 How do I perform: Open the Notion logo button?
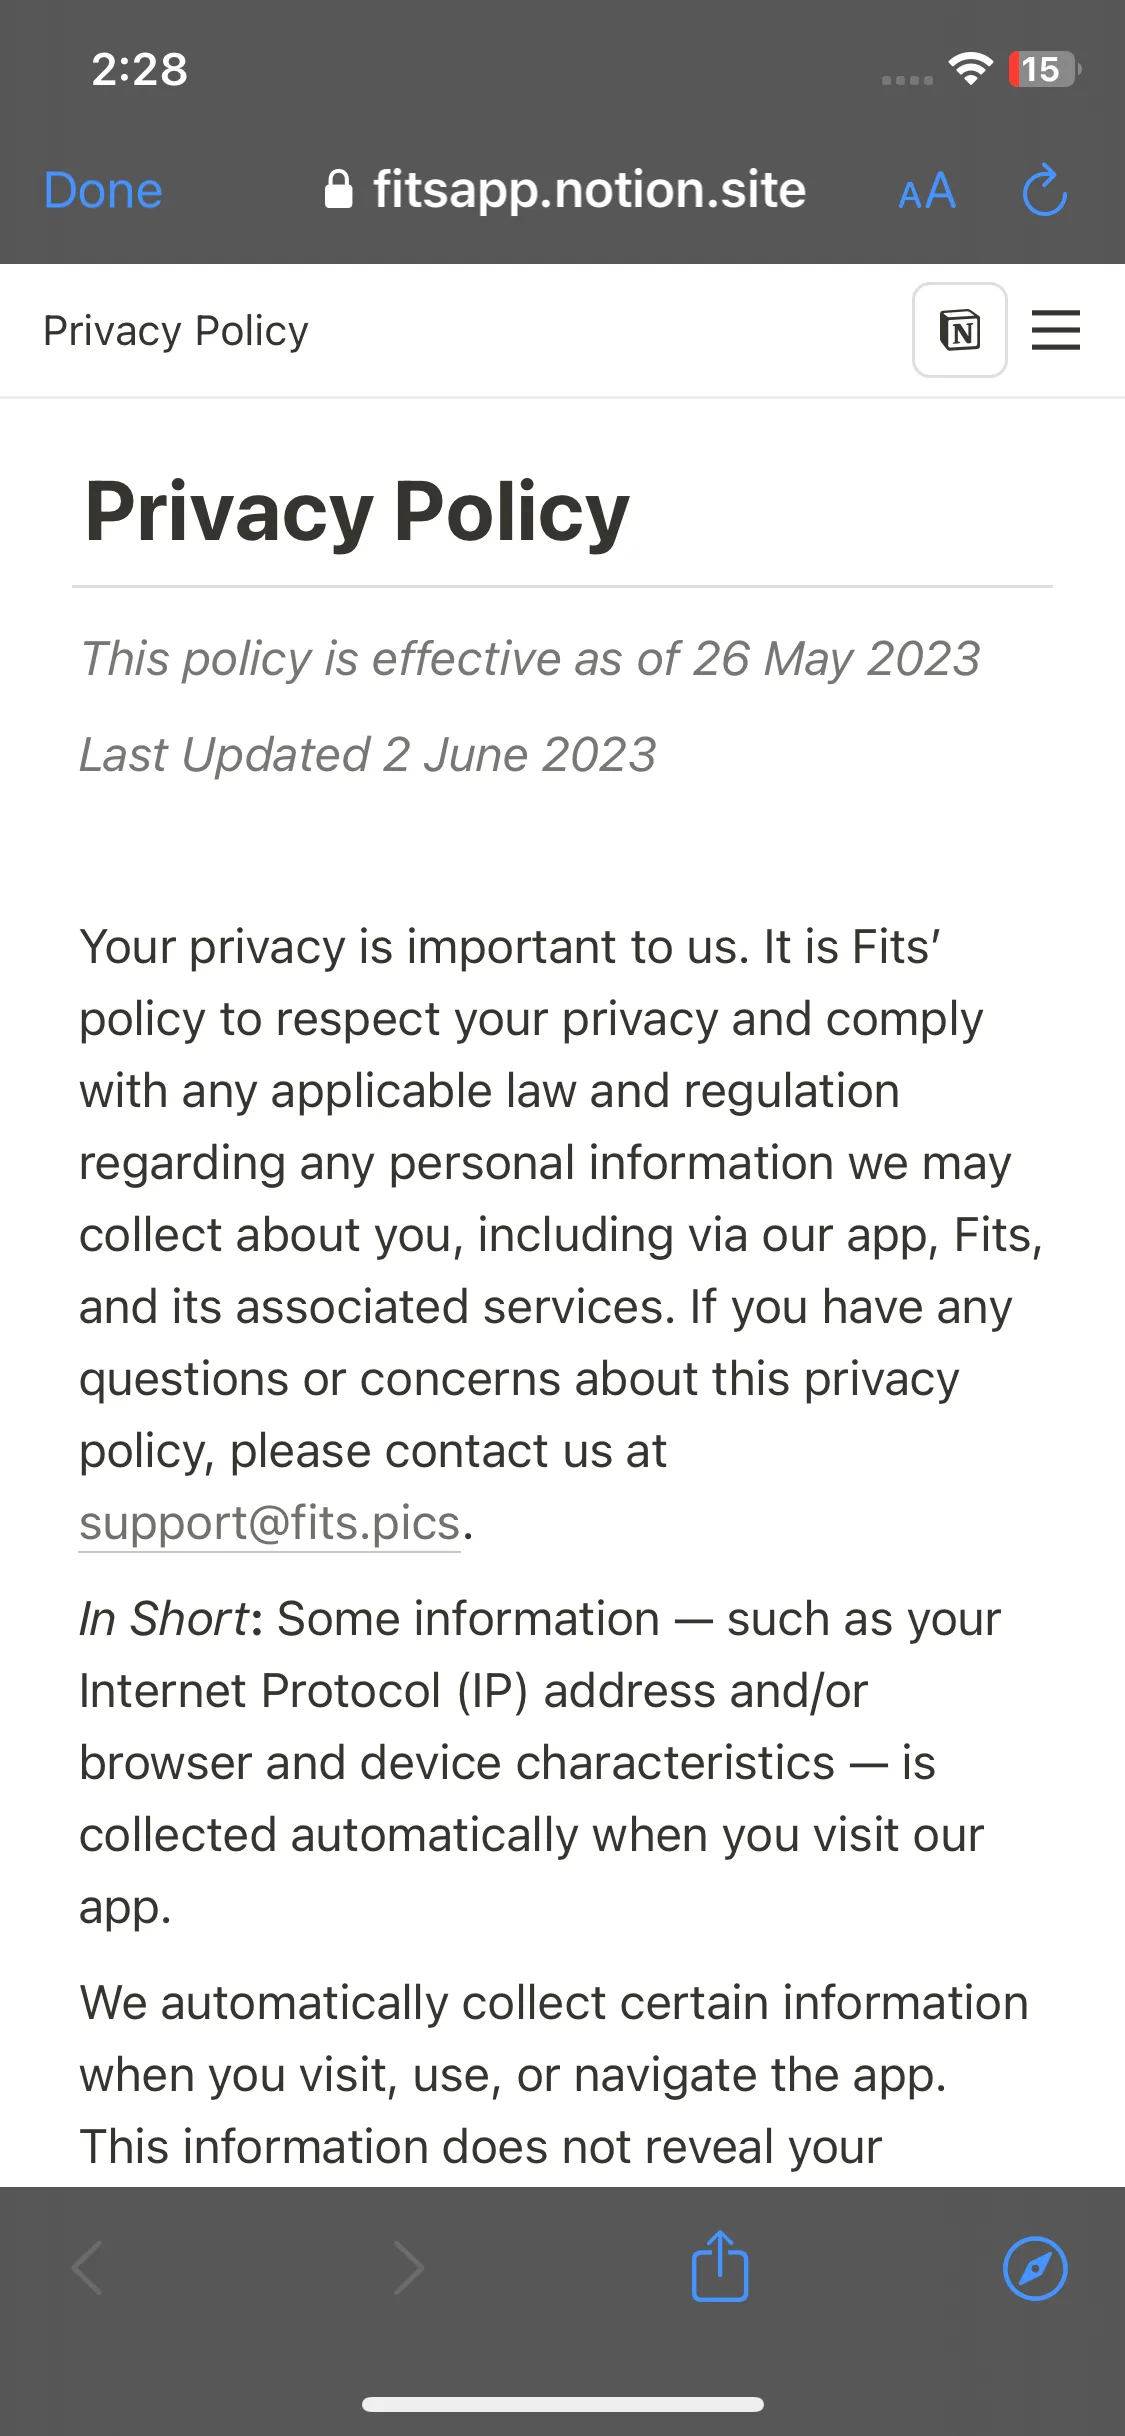[x=960, y=330]
